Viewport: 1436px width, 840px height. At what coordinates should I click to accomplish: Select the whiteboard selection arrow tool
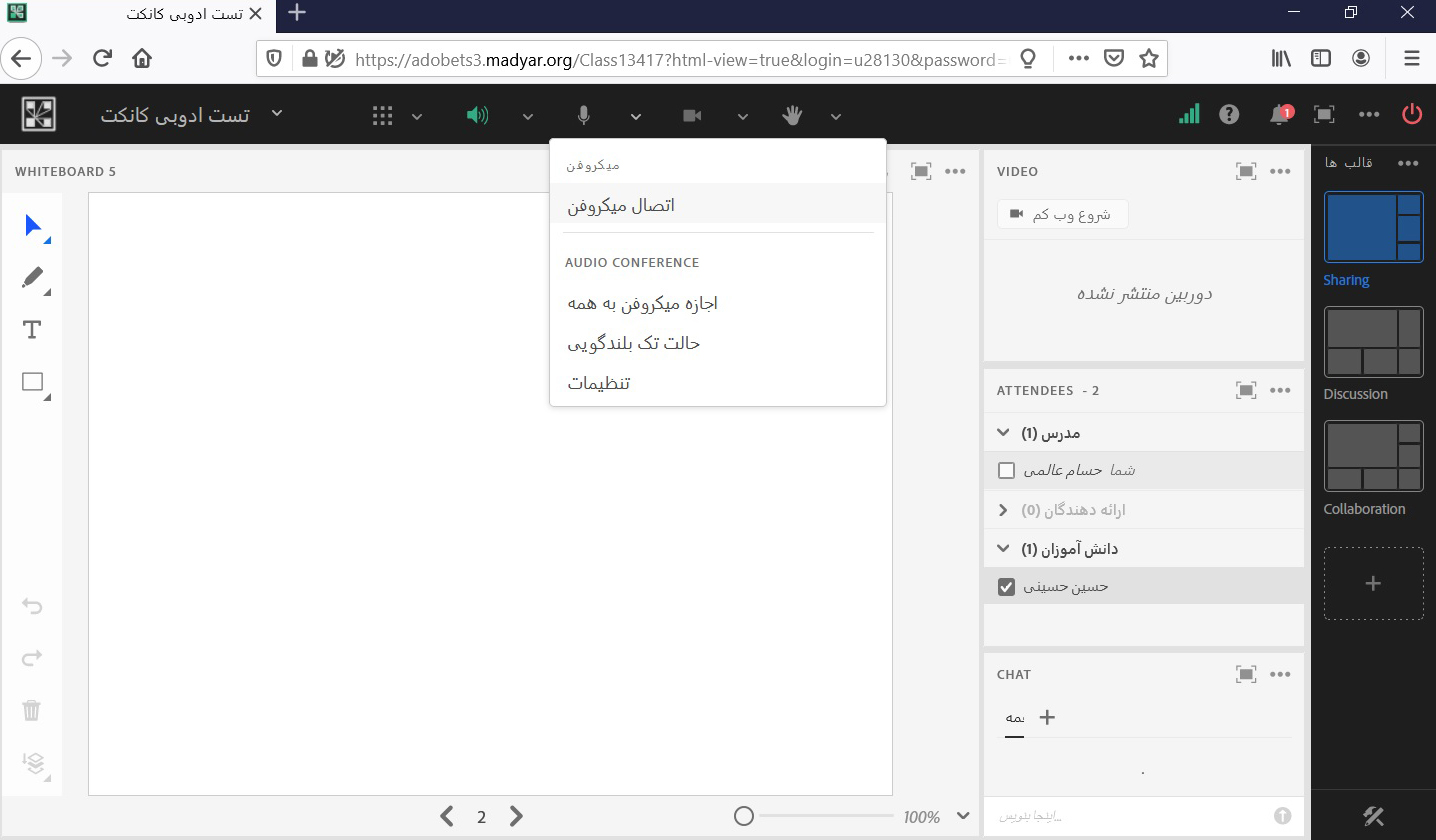[x=35, y=227]
